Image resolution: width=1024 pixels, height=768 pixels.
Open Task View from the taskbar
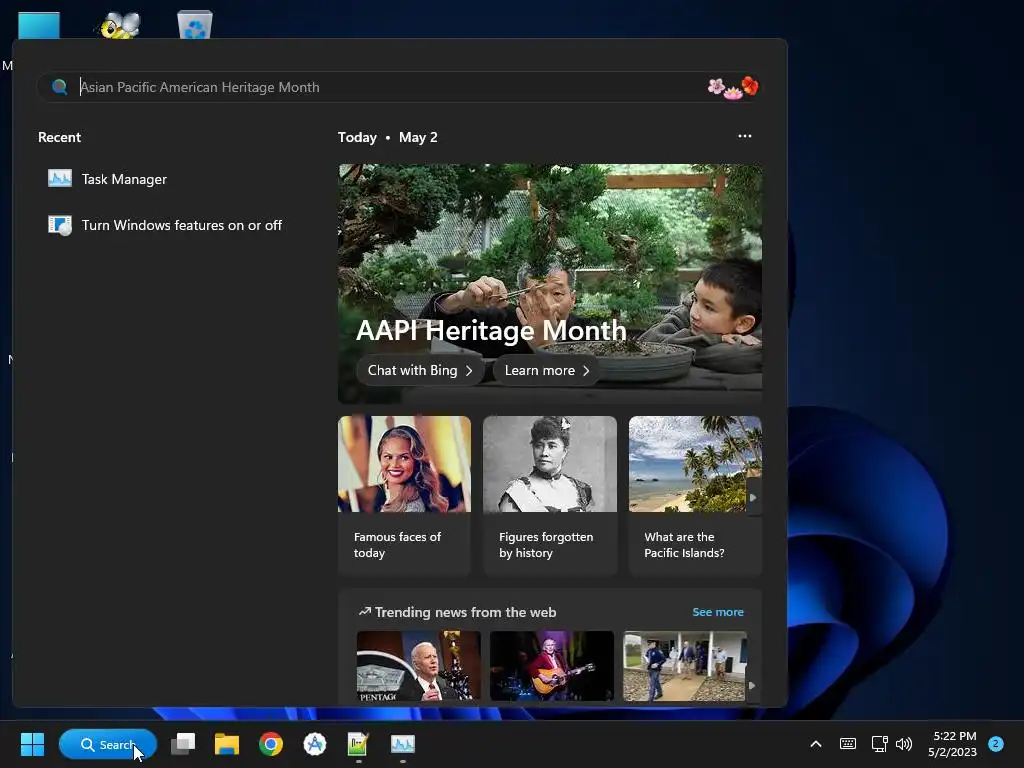point(183,744)
